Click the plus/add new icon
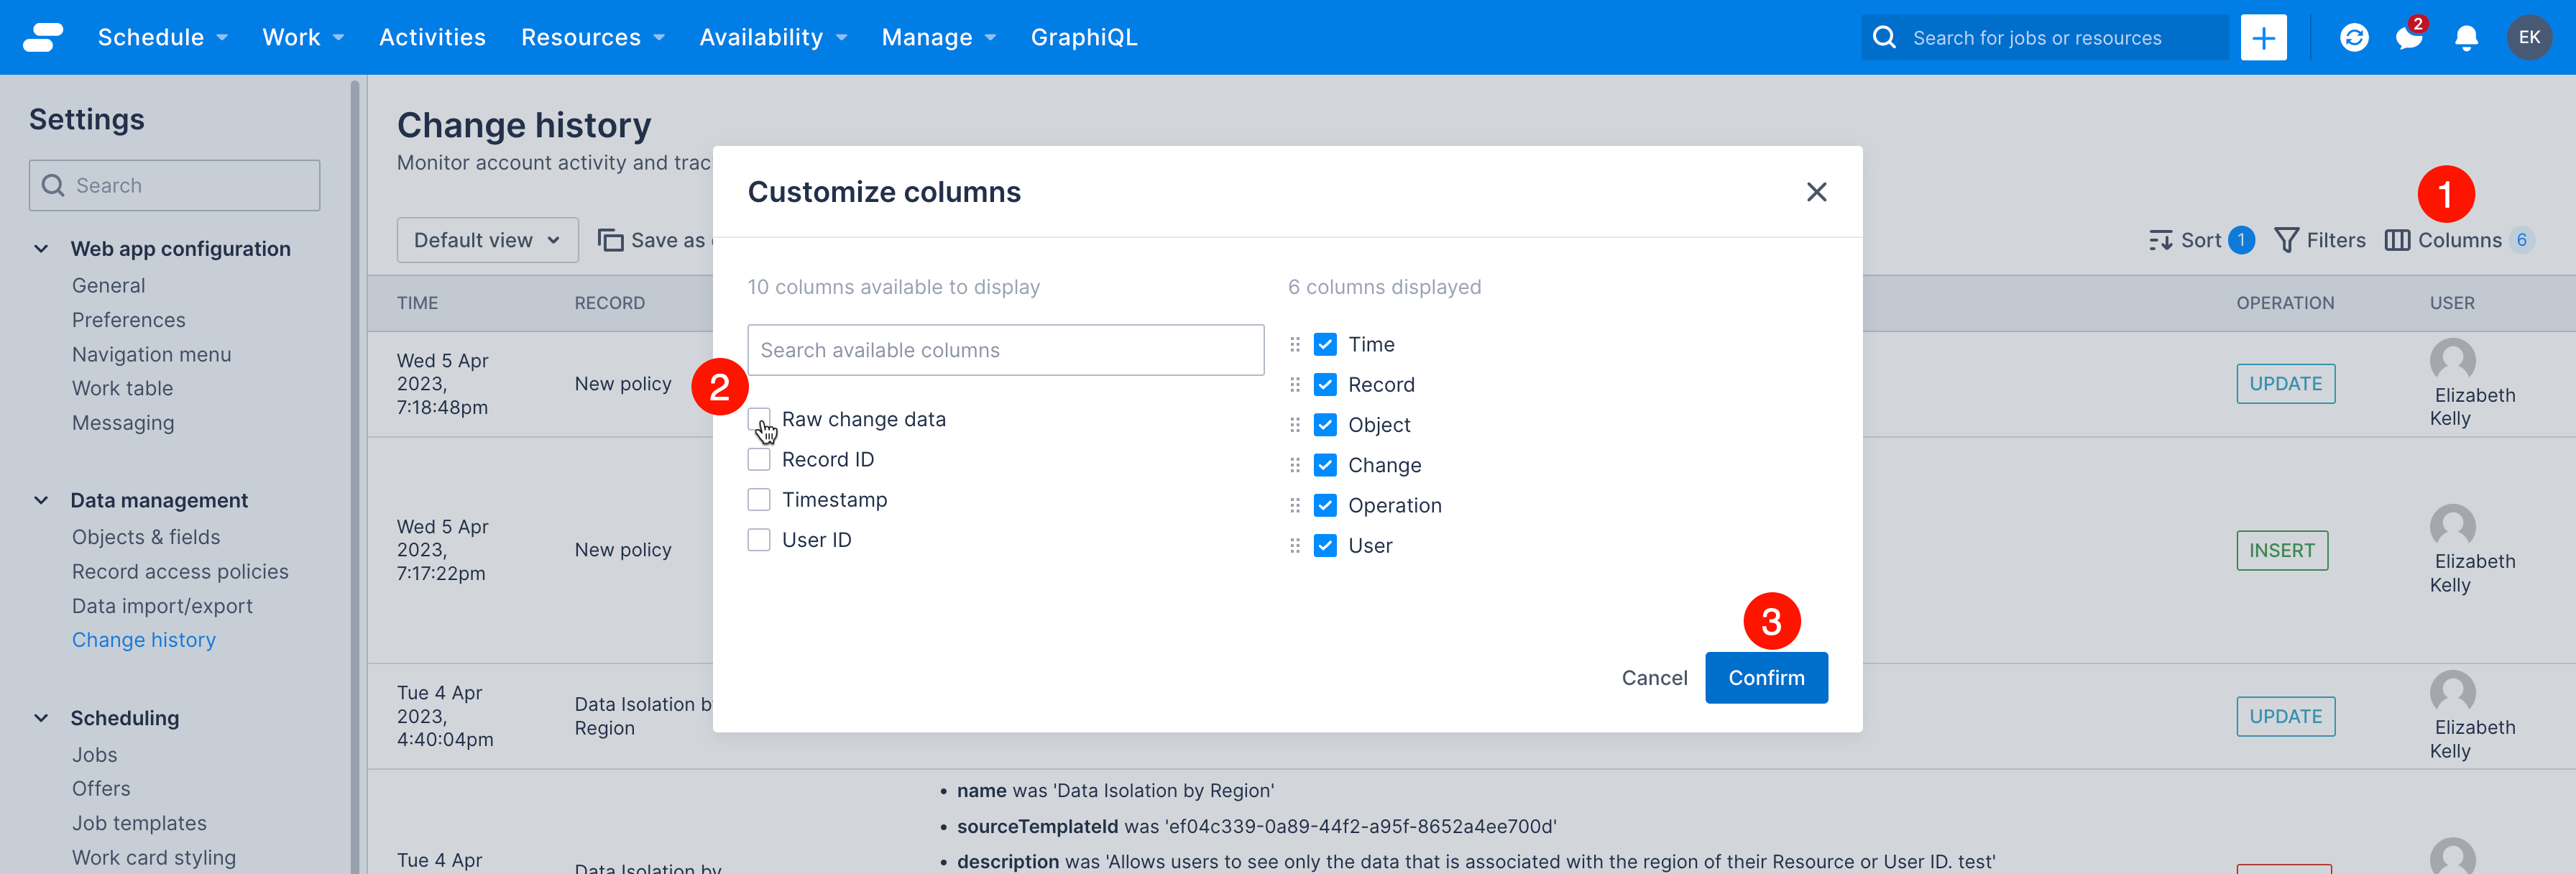This screenshot has width=2576, height=874. tap(2264, 36)
